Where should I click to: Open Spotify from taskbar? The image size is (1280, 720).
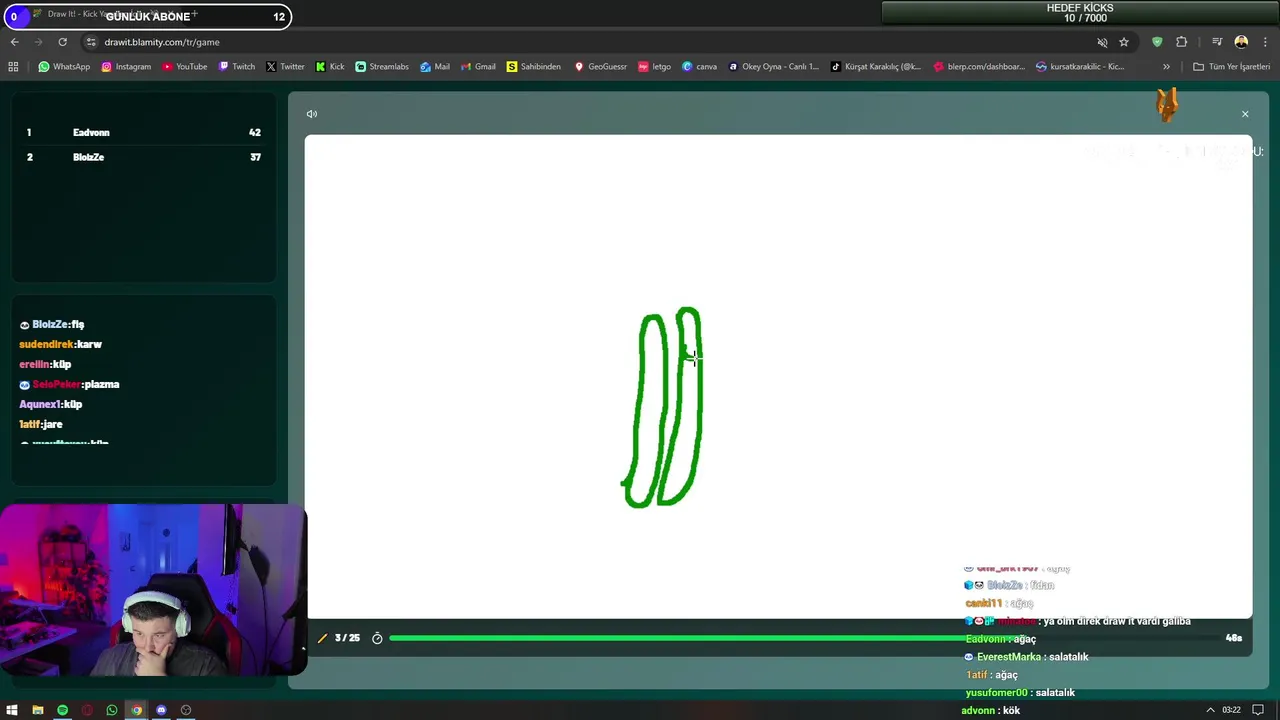(x=62, y=710)
